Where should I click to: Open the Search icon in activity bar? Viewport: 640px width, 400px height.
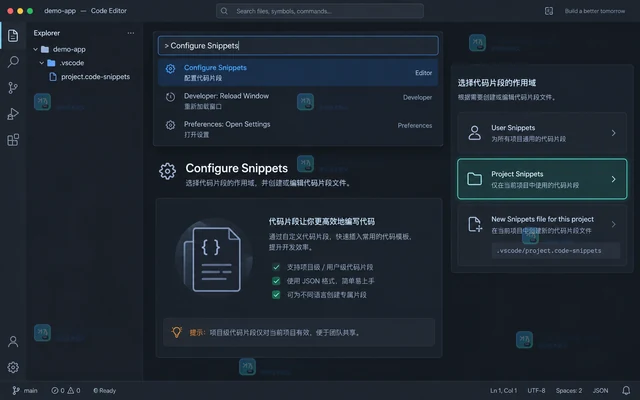13,62
